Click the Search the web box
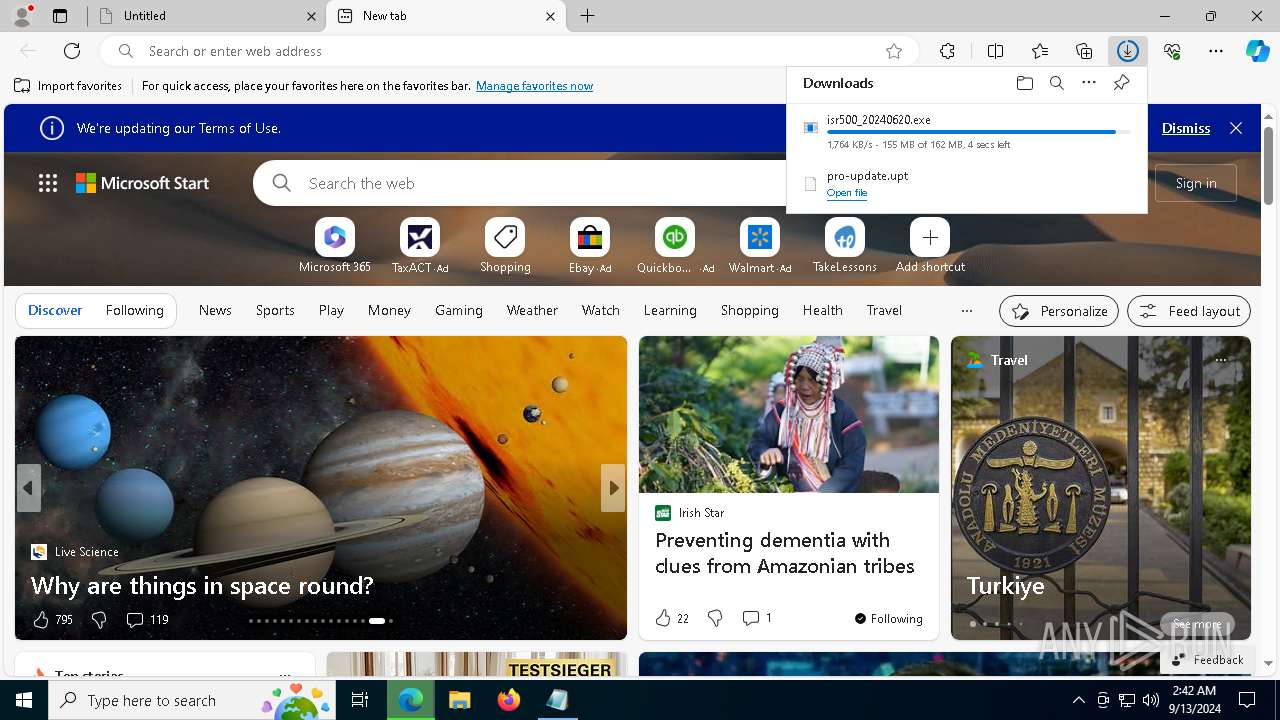Image resolution: width=1280 pixels, height=720 pixels. click(520, 183)
